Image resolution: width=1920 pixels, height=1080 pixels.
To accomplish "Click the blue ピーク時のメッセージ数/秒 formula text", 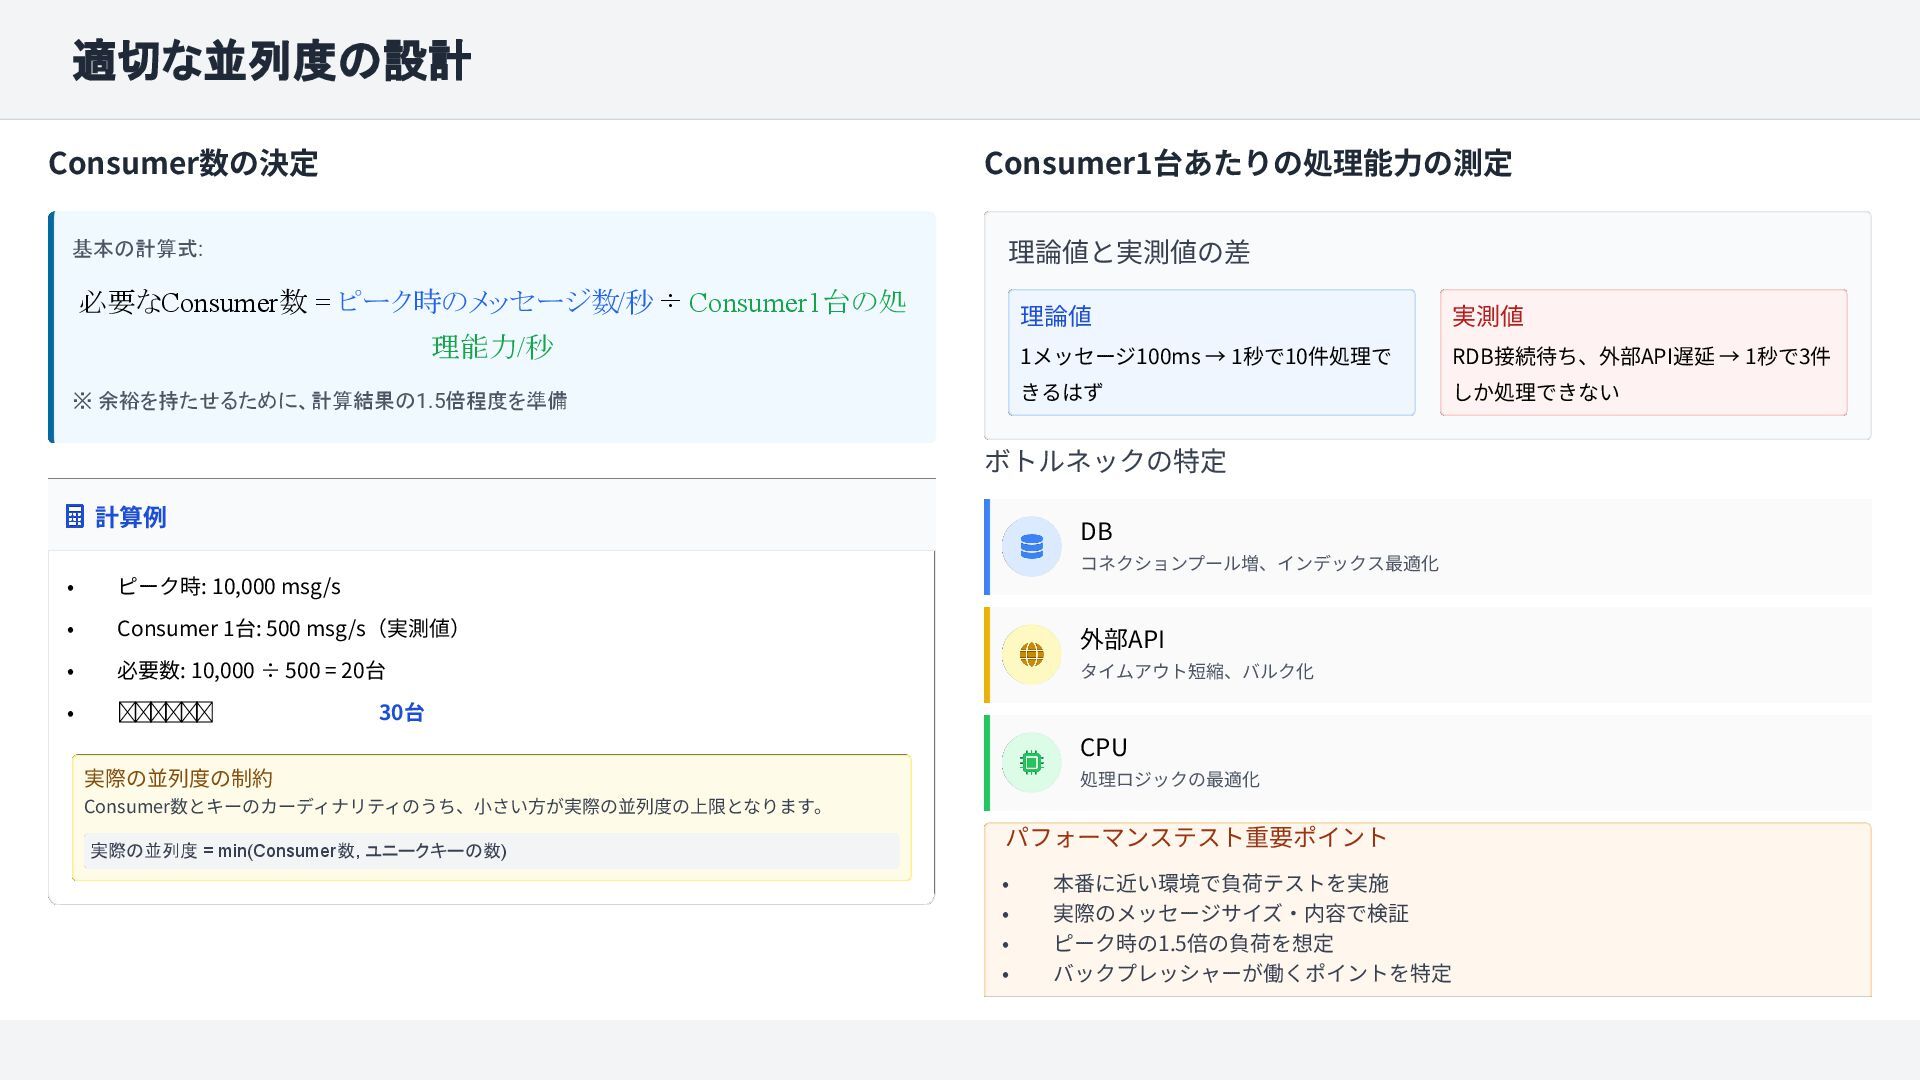I will tap(494, 302).
